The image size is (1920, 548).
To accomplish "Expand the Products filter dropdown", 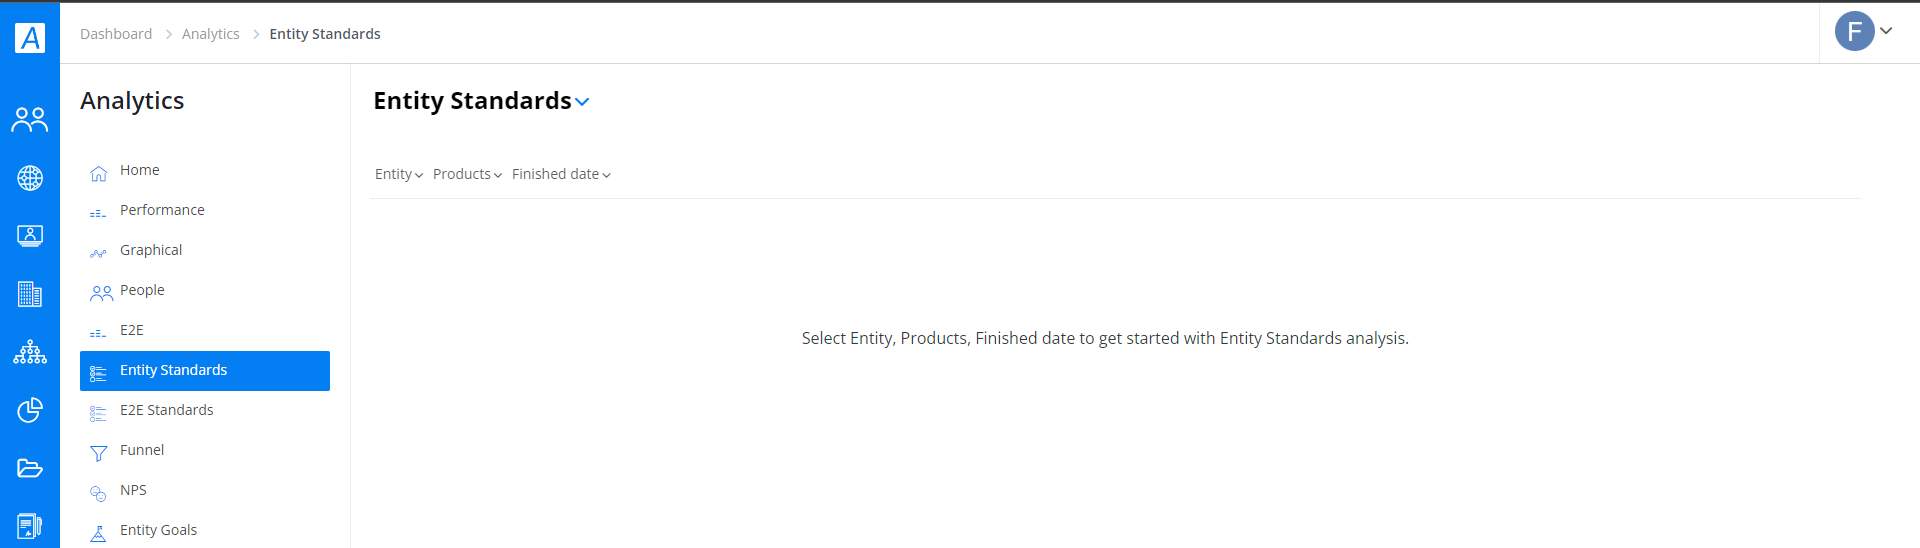I will coord(467,174).
